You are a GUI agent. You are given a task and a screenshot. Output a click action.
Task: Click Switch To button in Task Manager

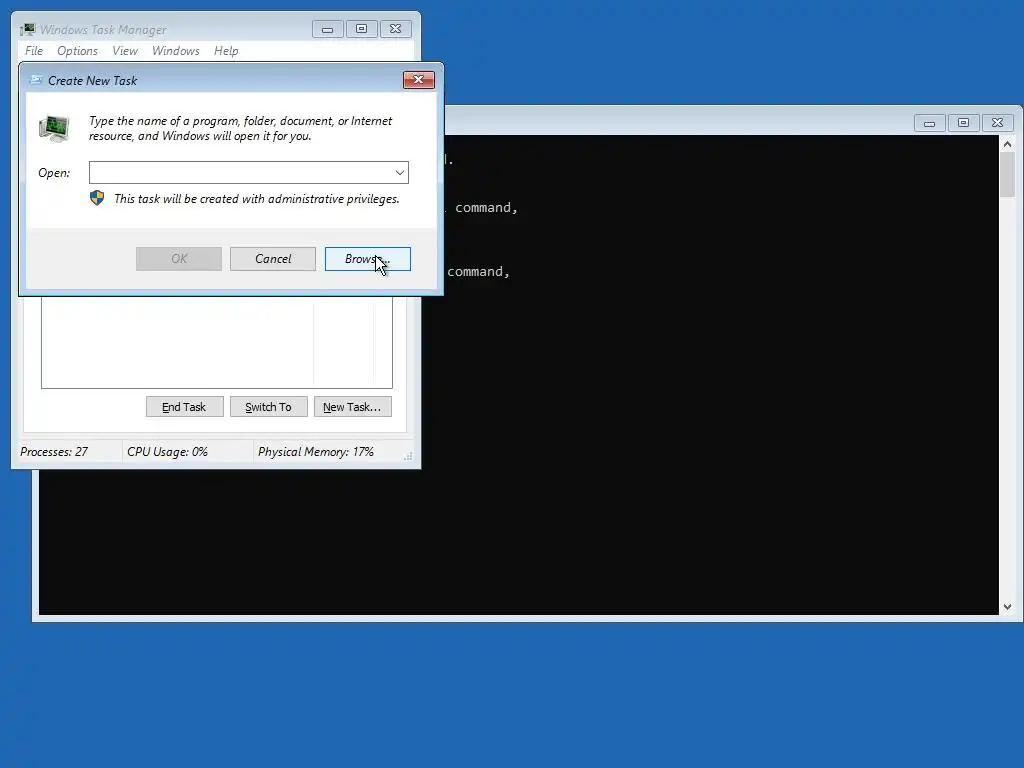(x=268, y=407)
